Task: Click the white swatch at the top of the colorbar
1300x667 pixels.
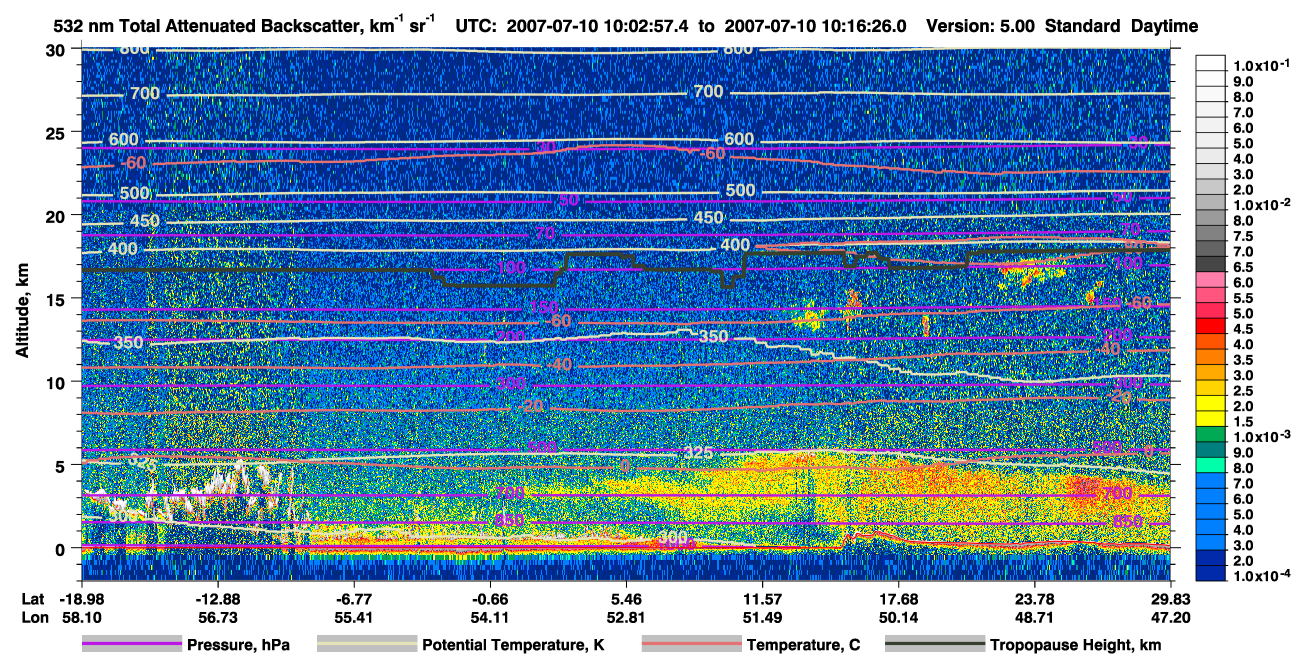Action: click(1211, 62)
